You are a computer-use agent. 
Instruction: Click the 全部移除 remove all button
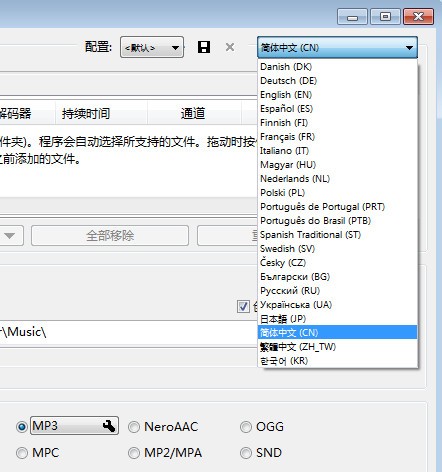point(110,236)
